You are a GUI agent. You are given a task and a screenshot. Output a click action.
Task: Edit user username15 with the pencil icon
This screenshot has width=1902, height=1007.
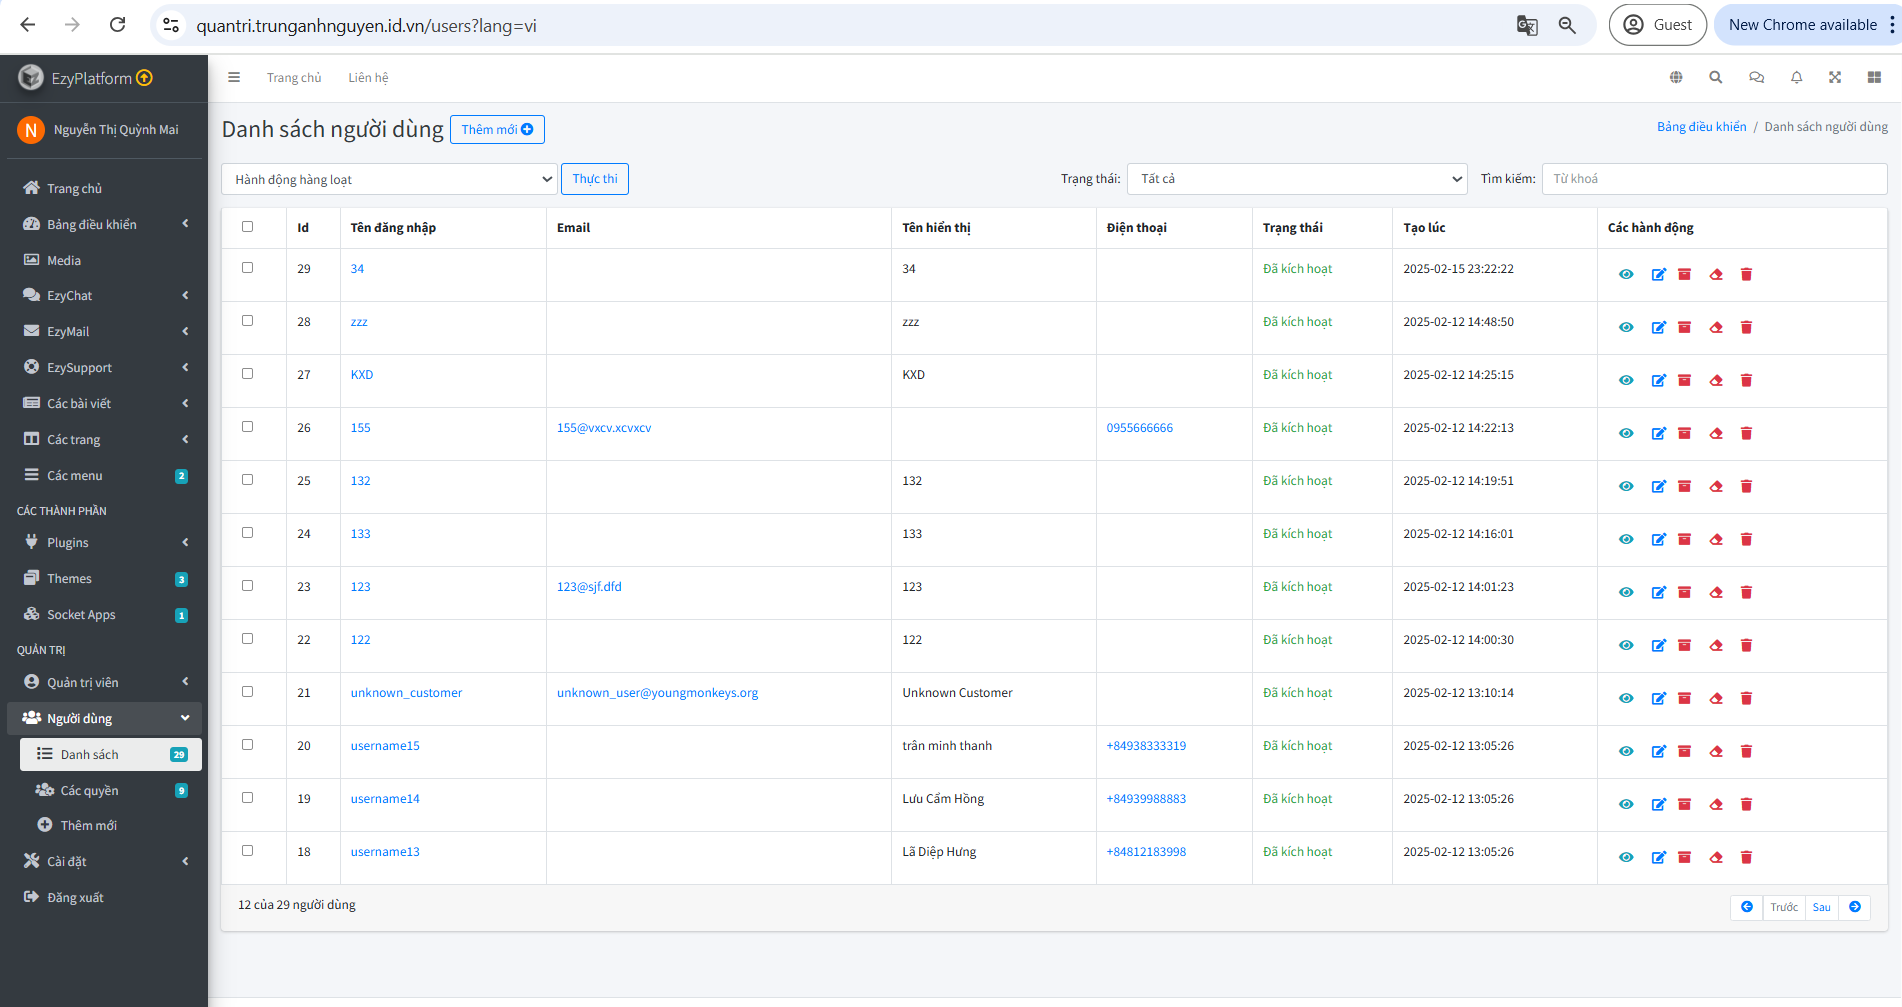pyautogui.click(x=1658, y=751)
